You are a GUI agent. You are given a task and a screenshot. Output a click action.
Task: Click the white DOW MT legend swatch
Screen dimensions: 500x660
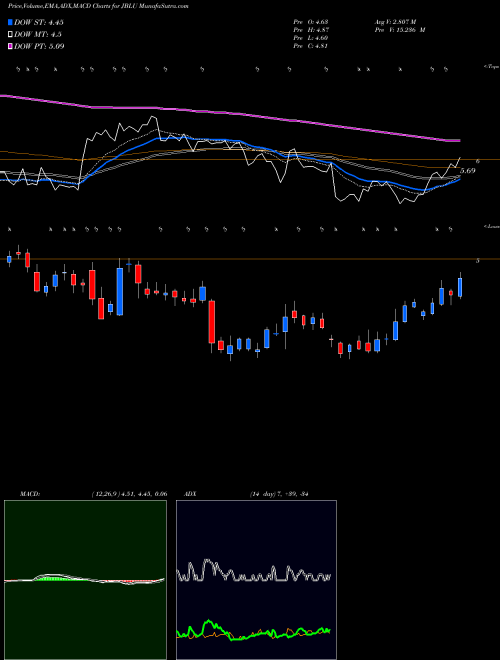[10, 35]
